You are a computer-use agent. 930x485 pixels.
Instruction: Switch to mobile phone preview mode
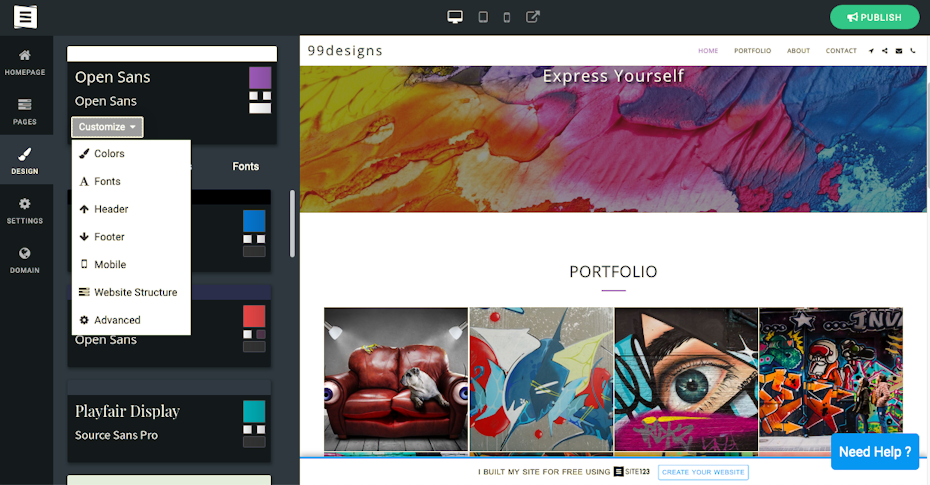coord(507,17)
